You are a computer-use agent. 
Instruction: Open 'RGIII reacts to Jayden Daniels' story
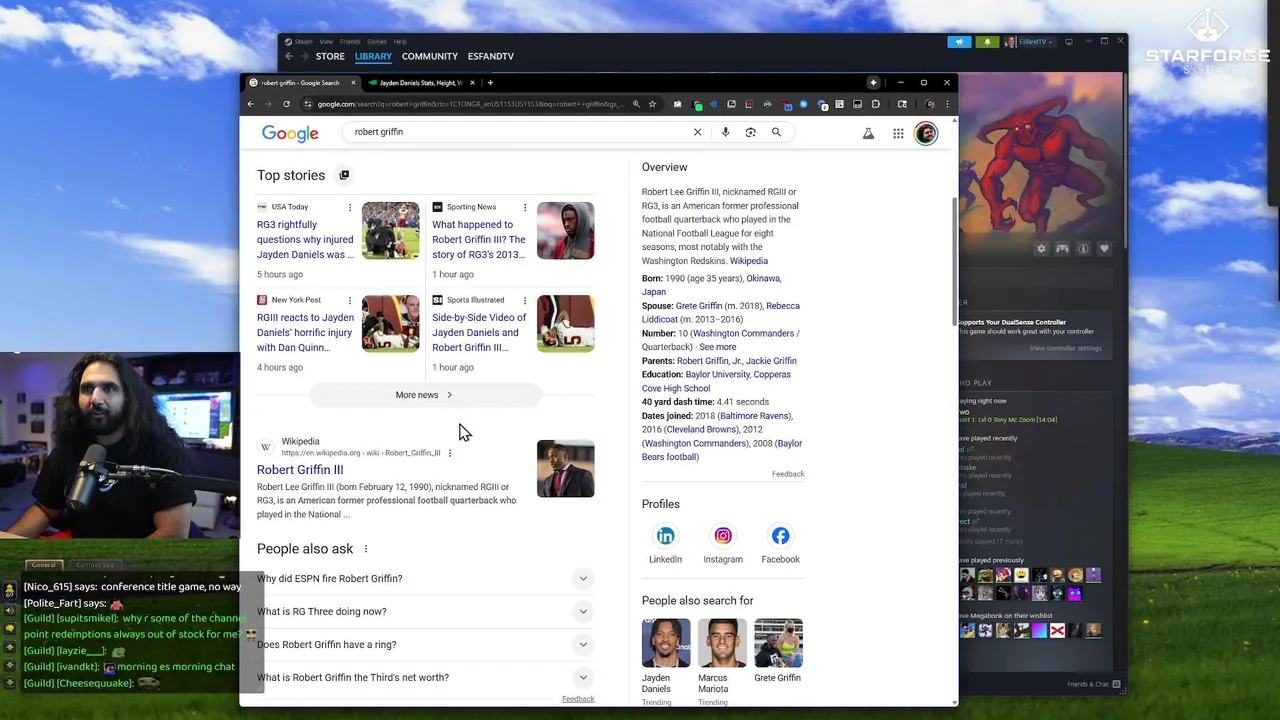point(305,333)
